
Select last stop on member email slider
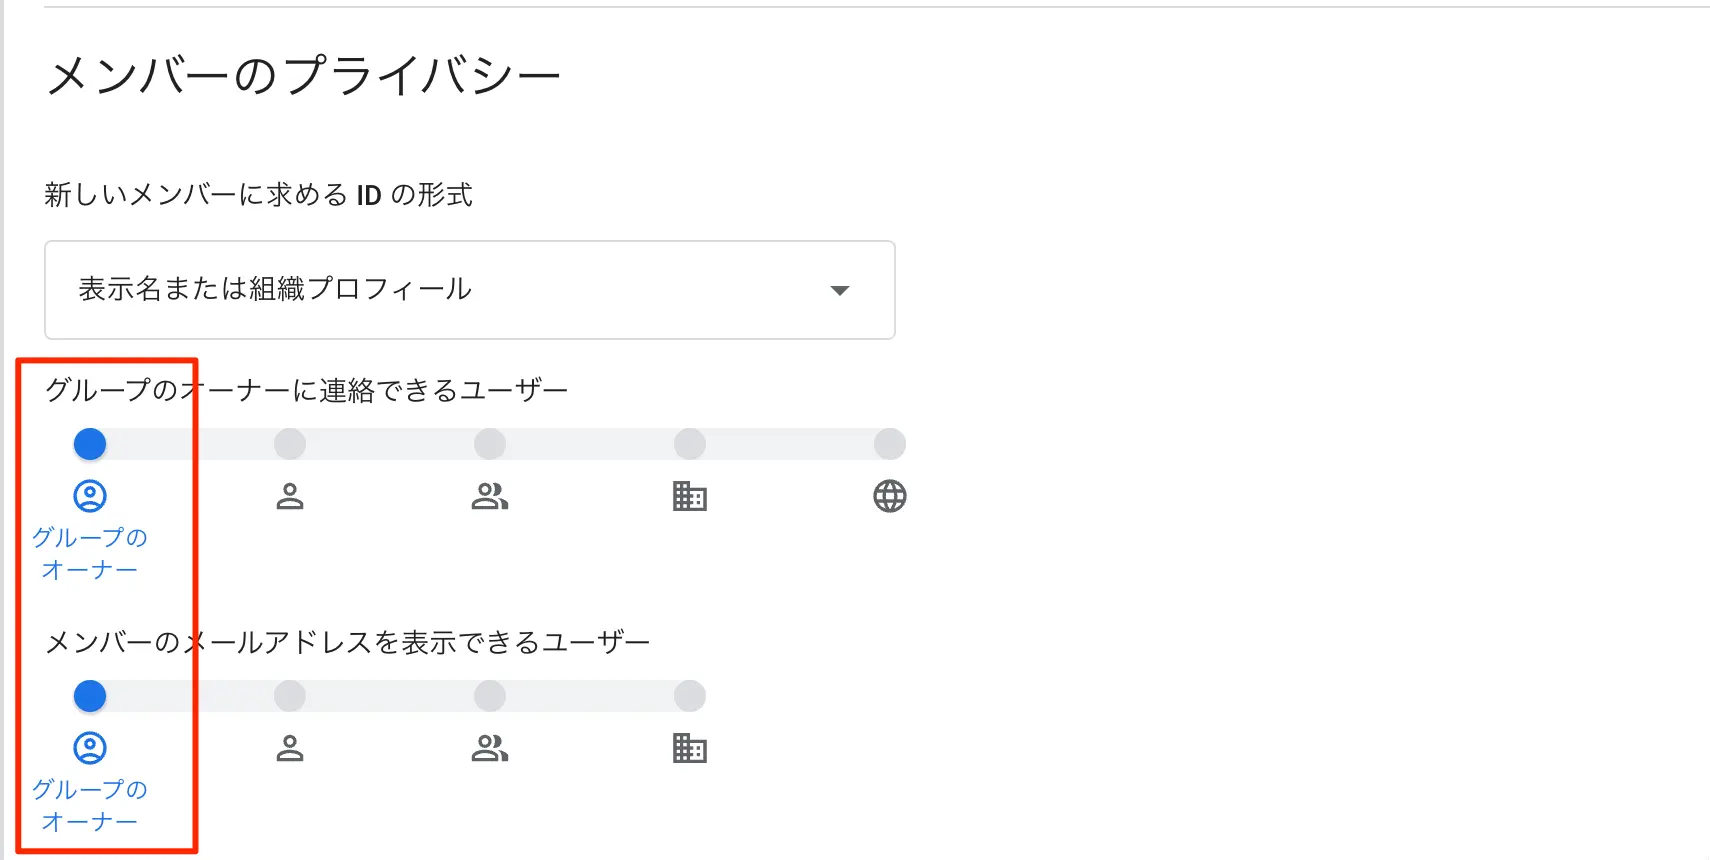click(x=690, y=696)
